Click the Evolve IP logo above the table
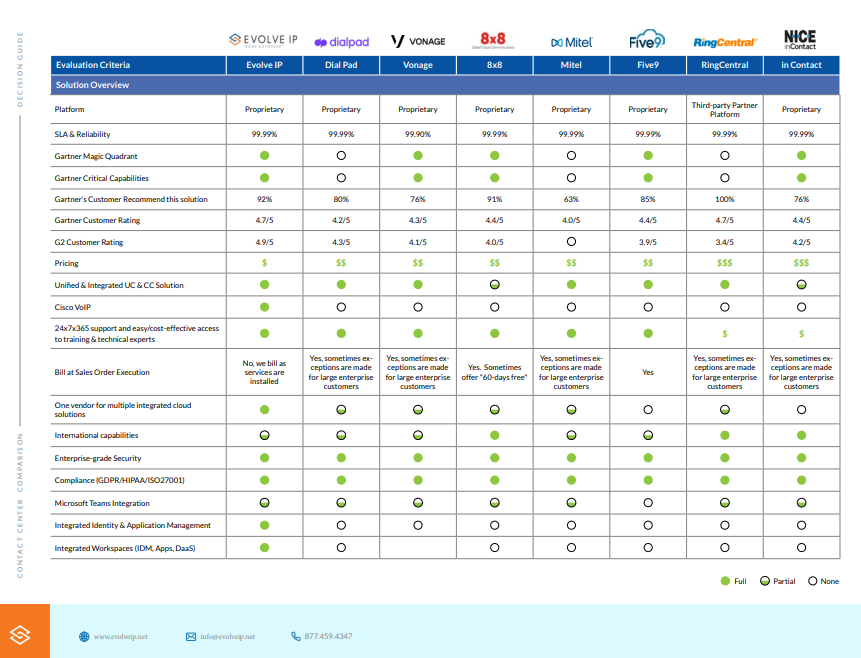The image size is (861, 658). point(263,40)
